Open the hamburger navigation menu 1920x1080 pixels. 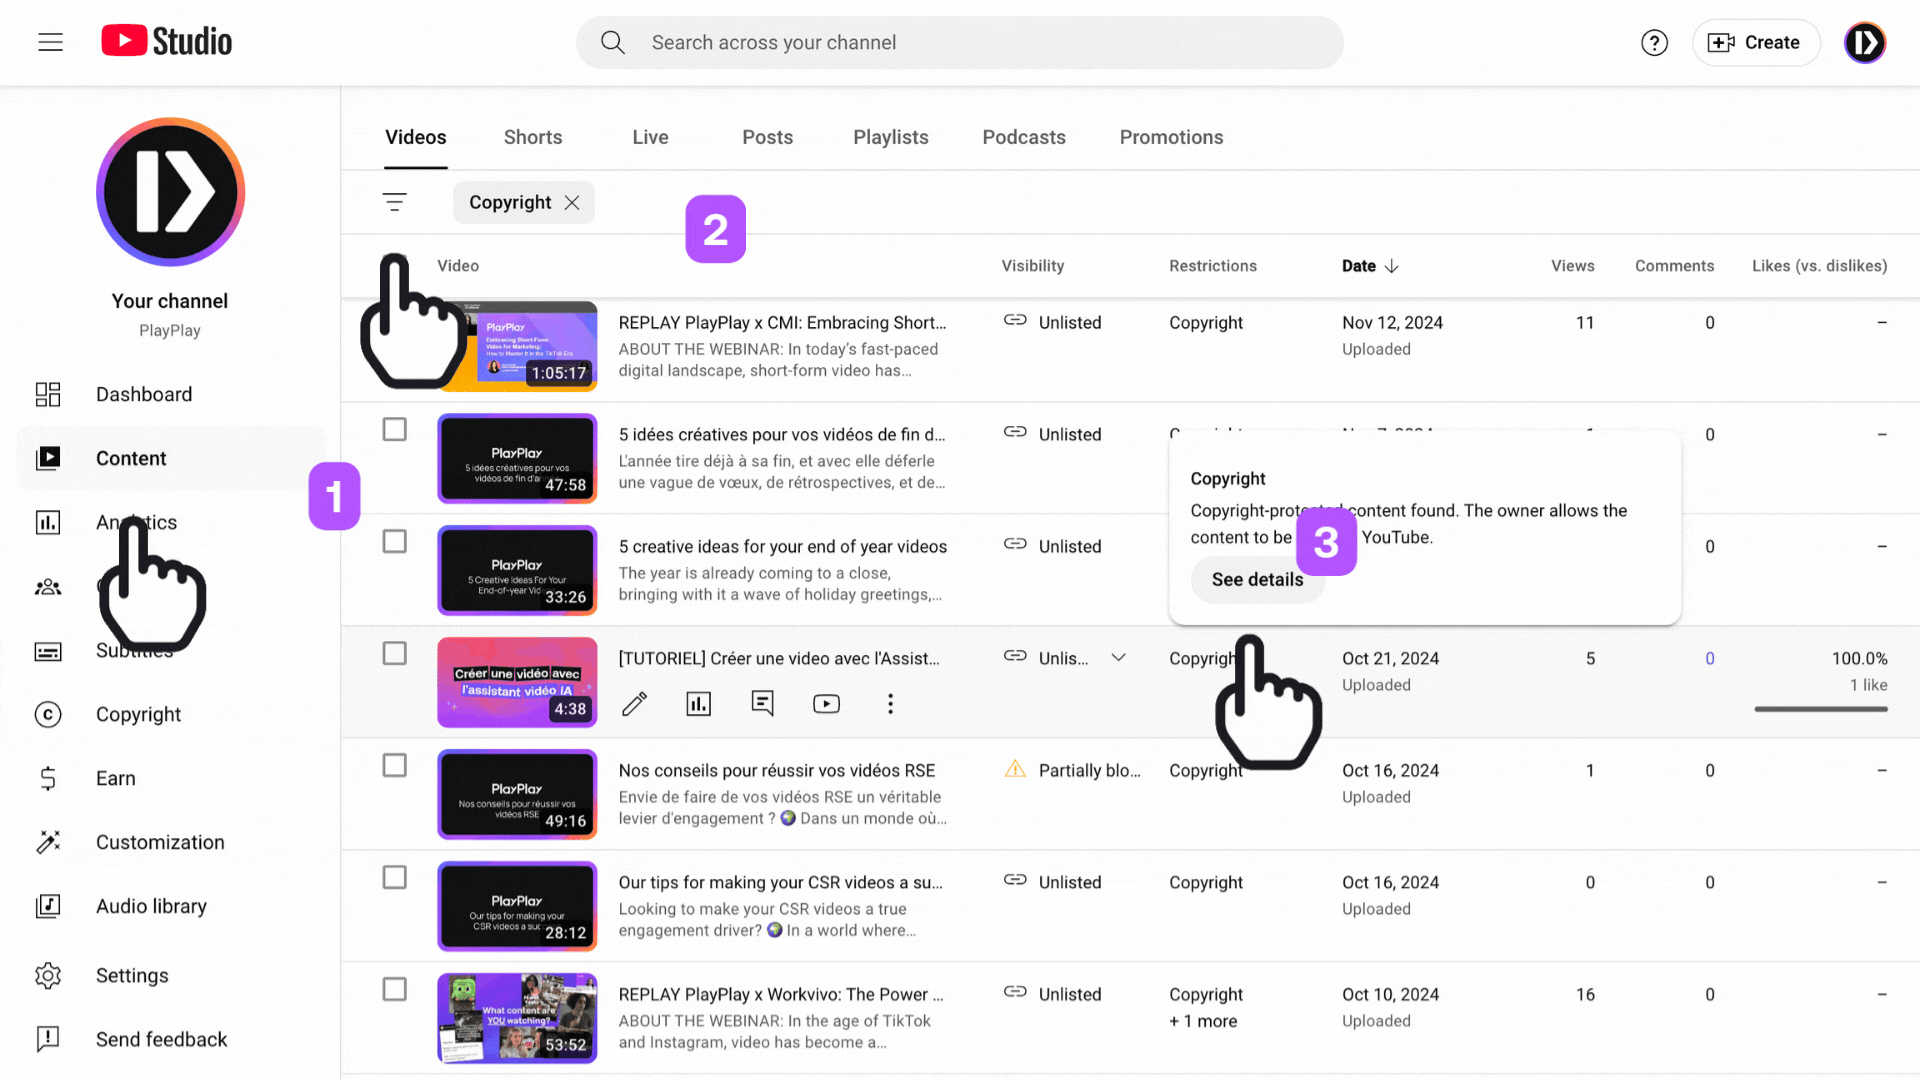point(50,42)
